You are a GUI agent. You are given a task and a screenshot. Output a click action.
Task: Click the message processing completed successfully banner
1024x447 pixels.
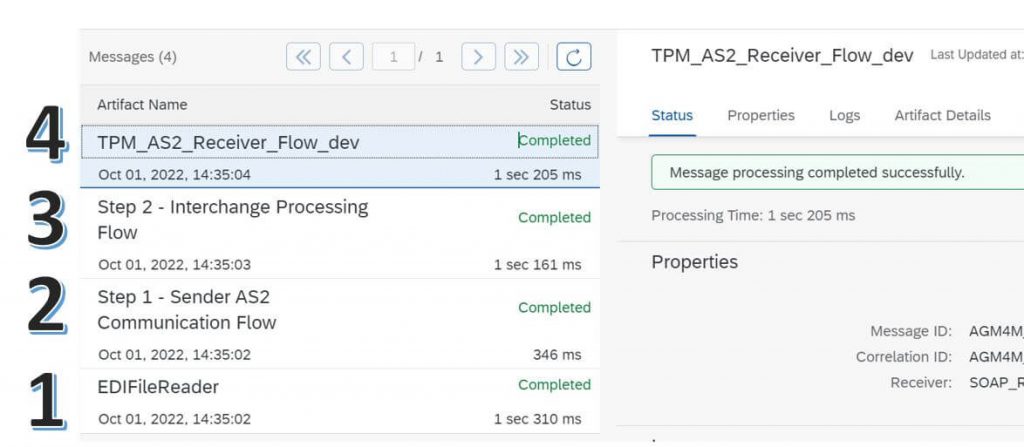click(x=837, y=173)
